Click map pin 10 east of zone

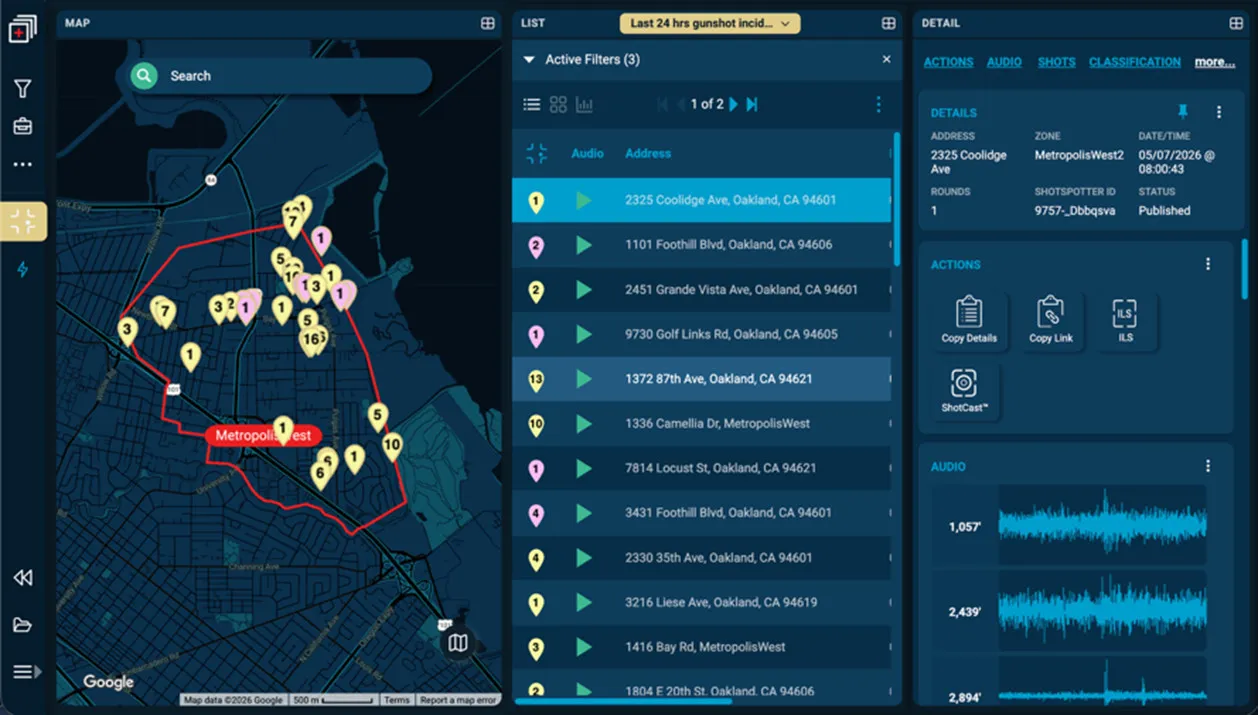pyautogui.click(x=392, y=447)
